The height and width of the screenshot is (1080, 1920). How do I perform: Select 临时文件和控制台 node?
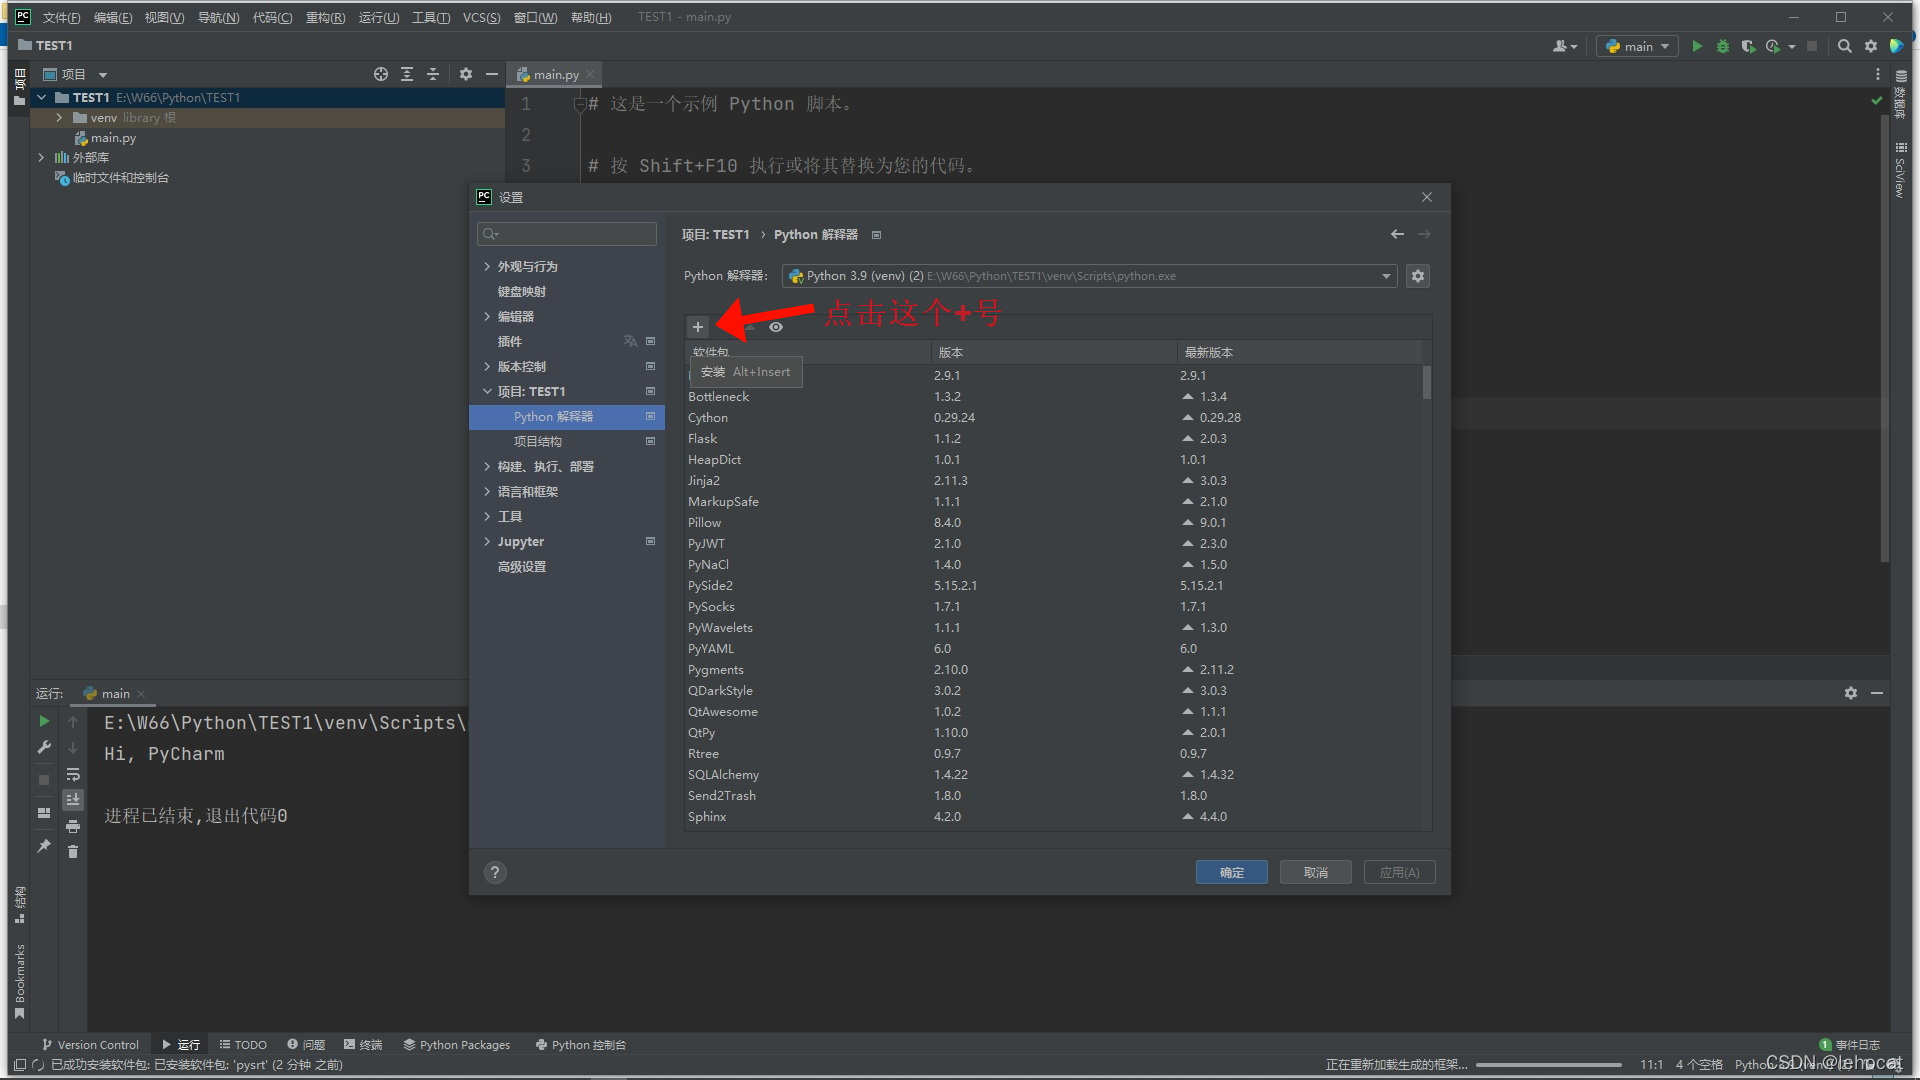pos(120,178)
